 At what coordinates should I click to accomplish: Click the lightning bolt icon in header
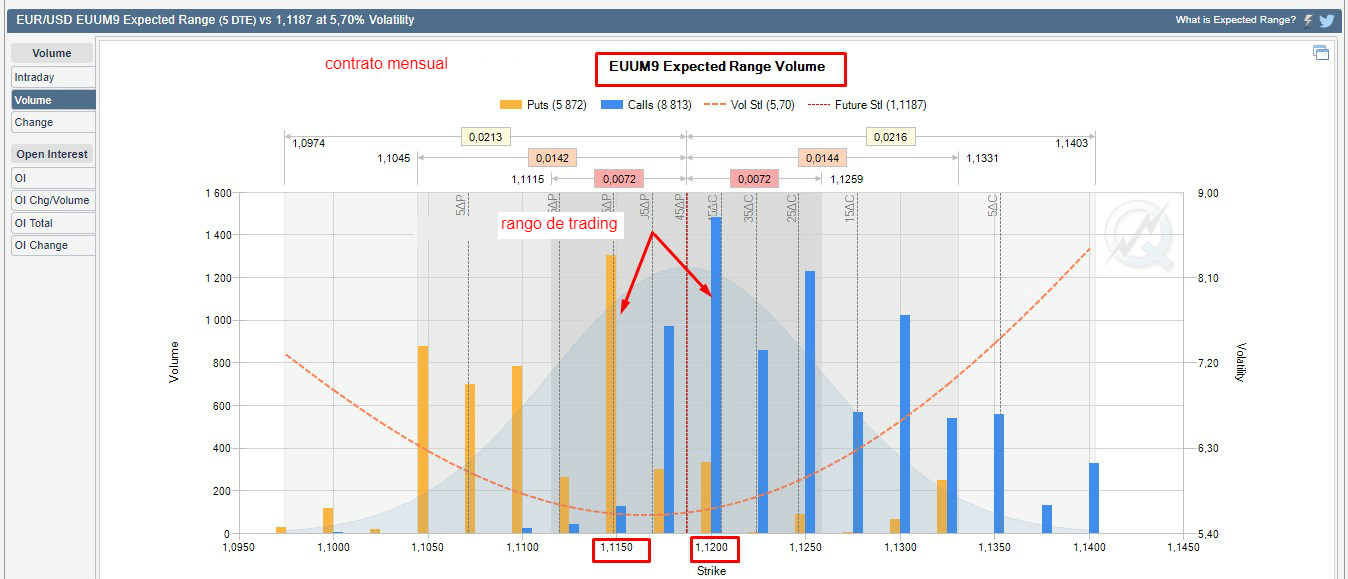coord(1308,20)
